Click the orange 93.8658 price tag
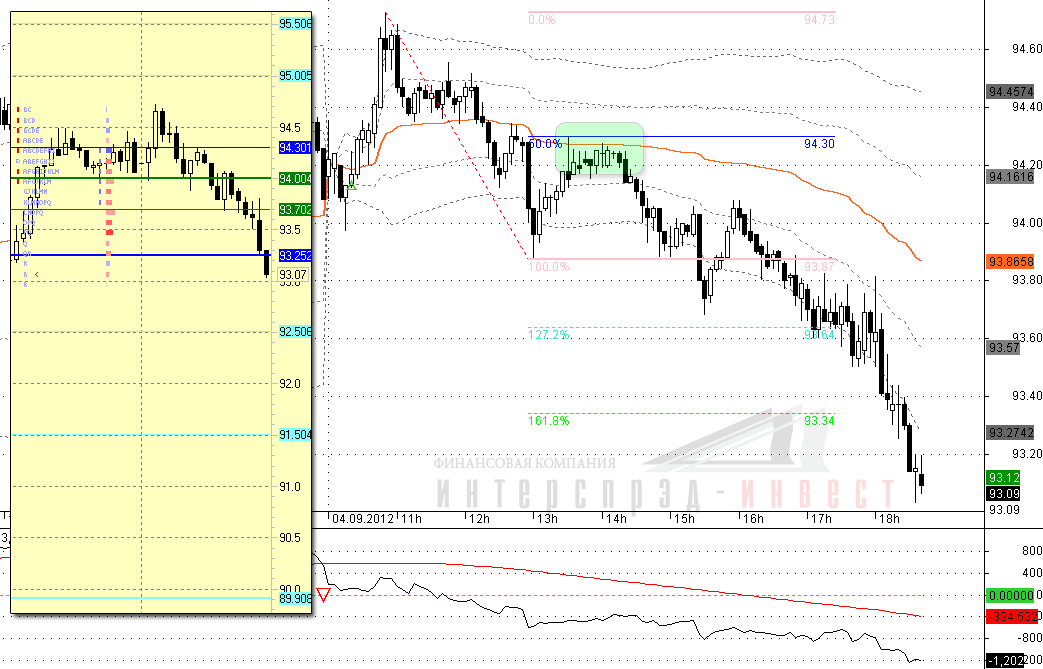Screen dimensions: 1043x669 1010,262
